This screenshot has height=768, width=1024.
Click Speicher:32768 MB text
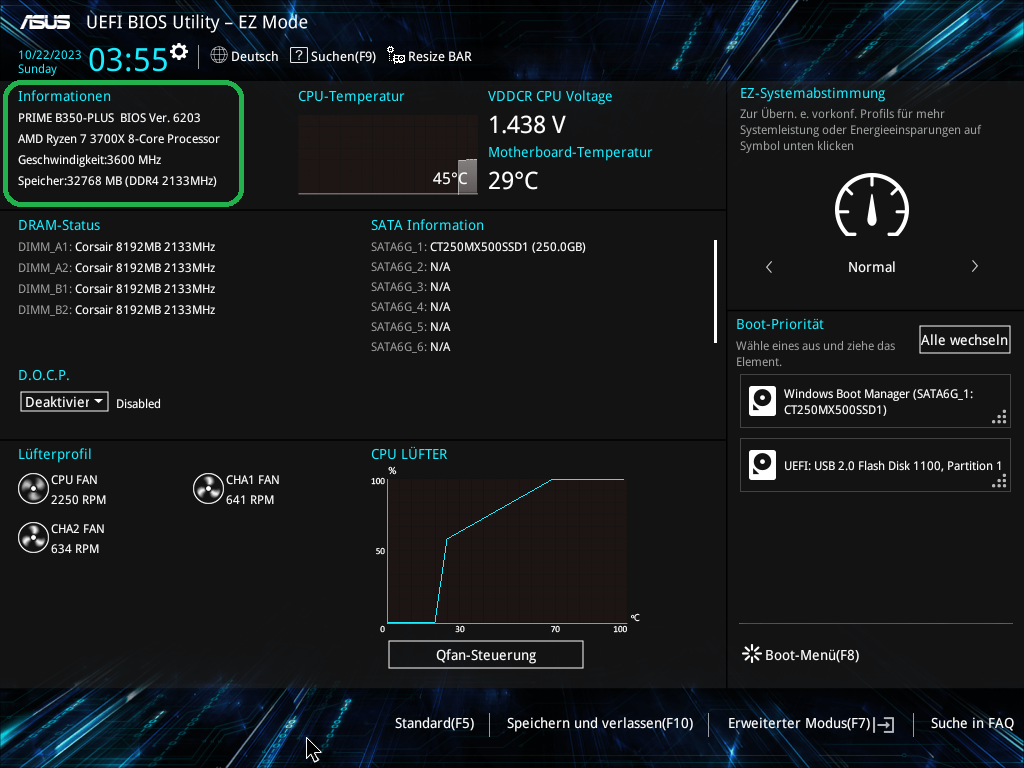(x=117, y=181)
